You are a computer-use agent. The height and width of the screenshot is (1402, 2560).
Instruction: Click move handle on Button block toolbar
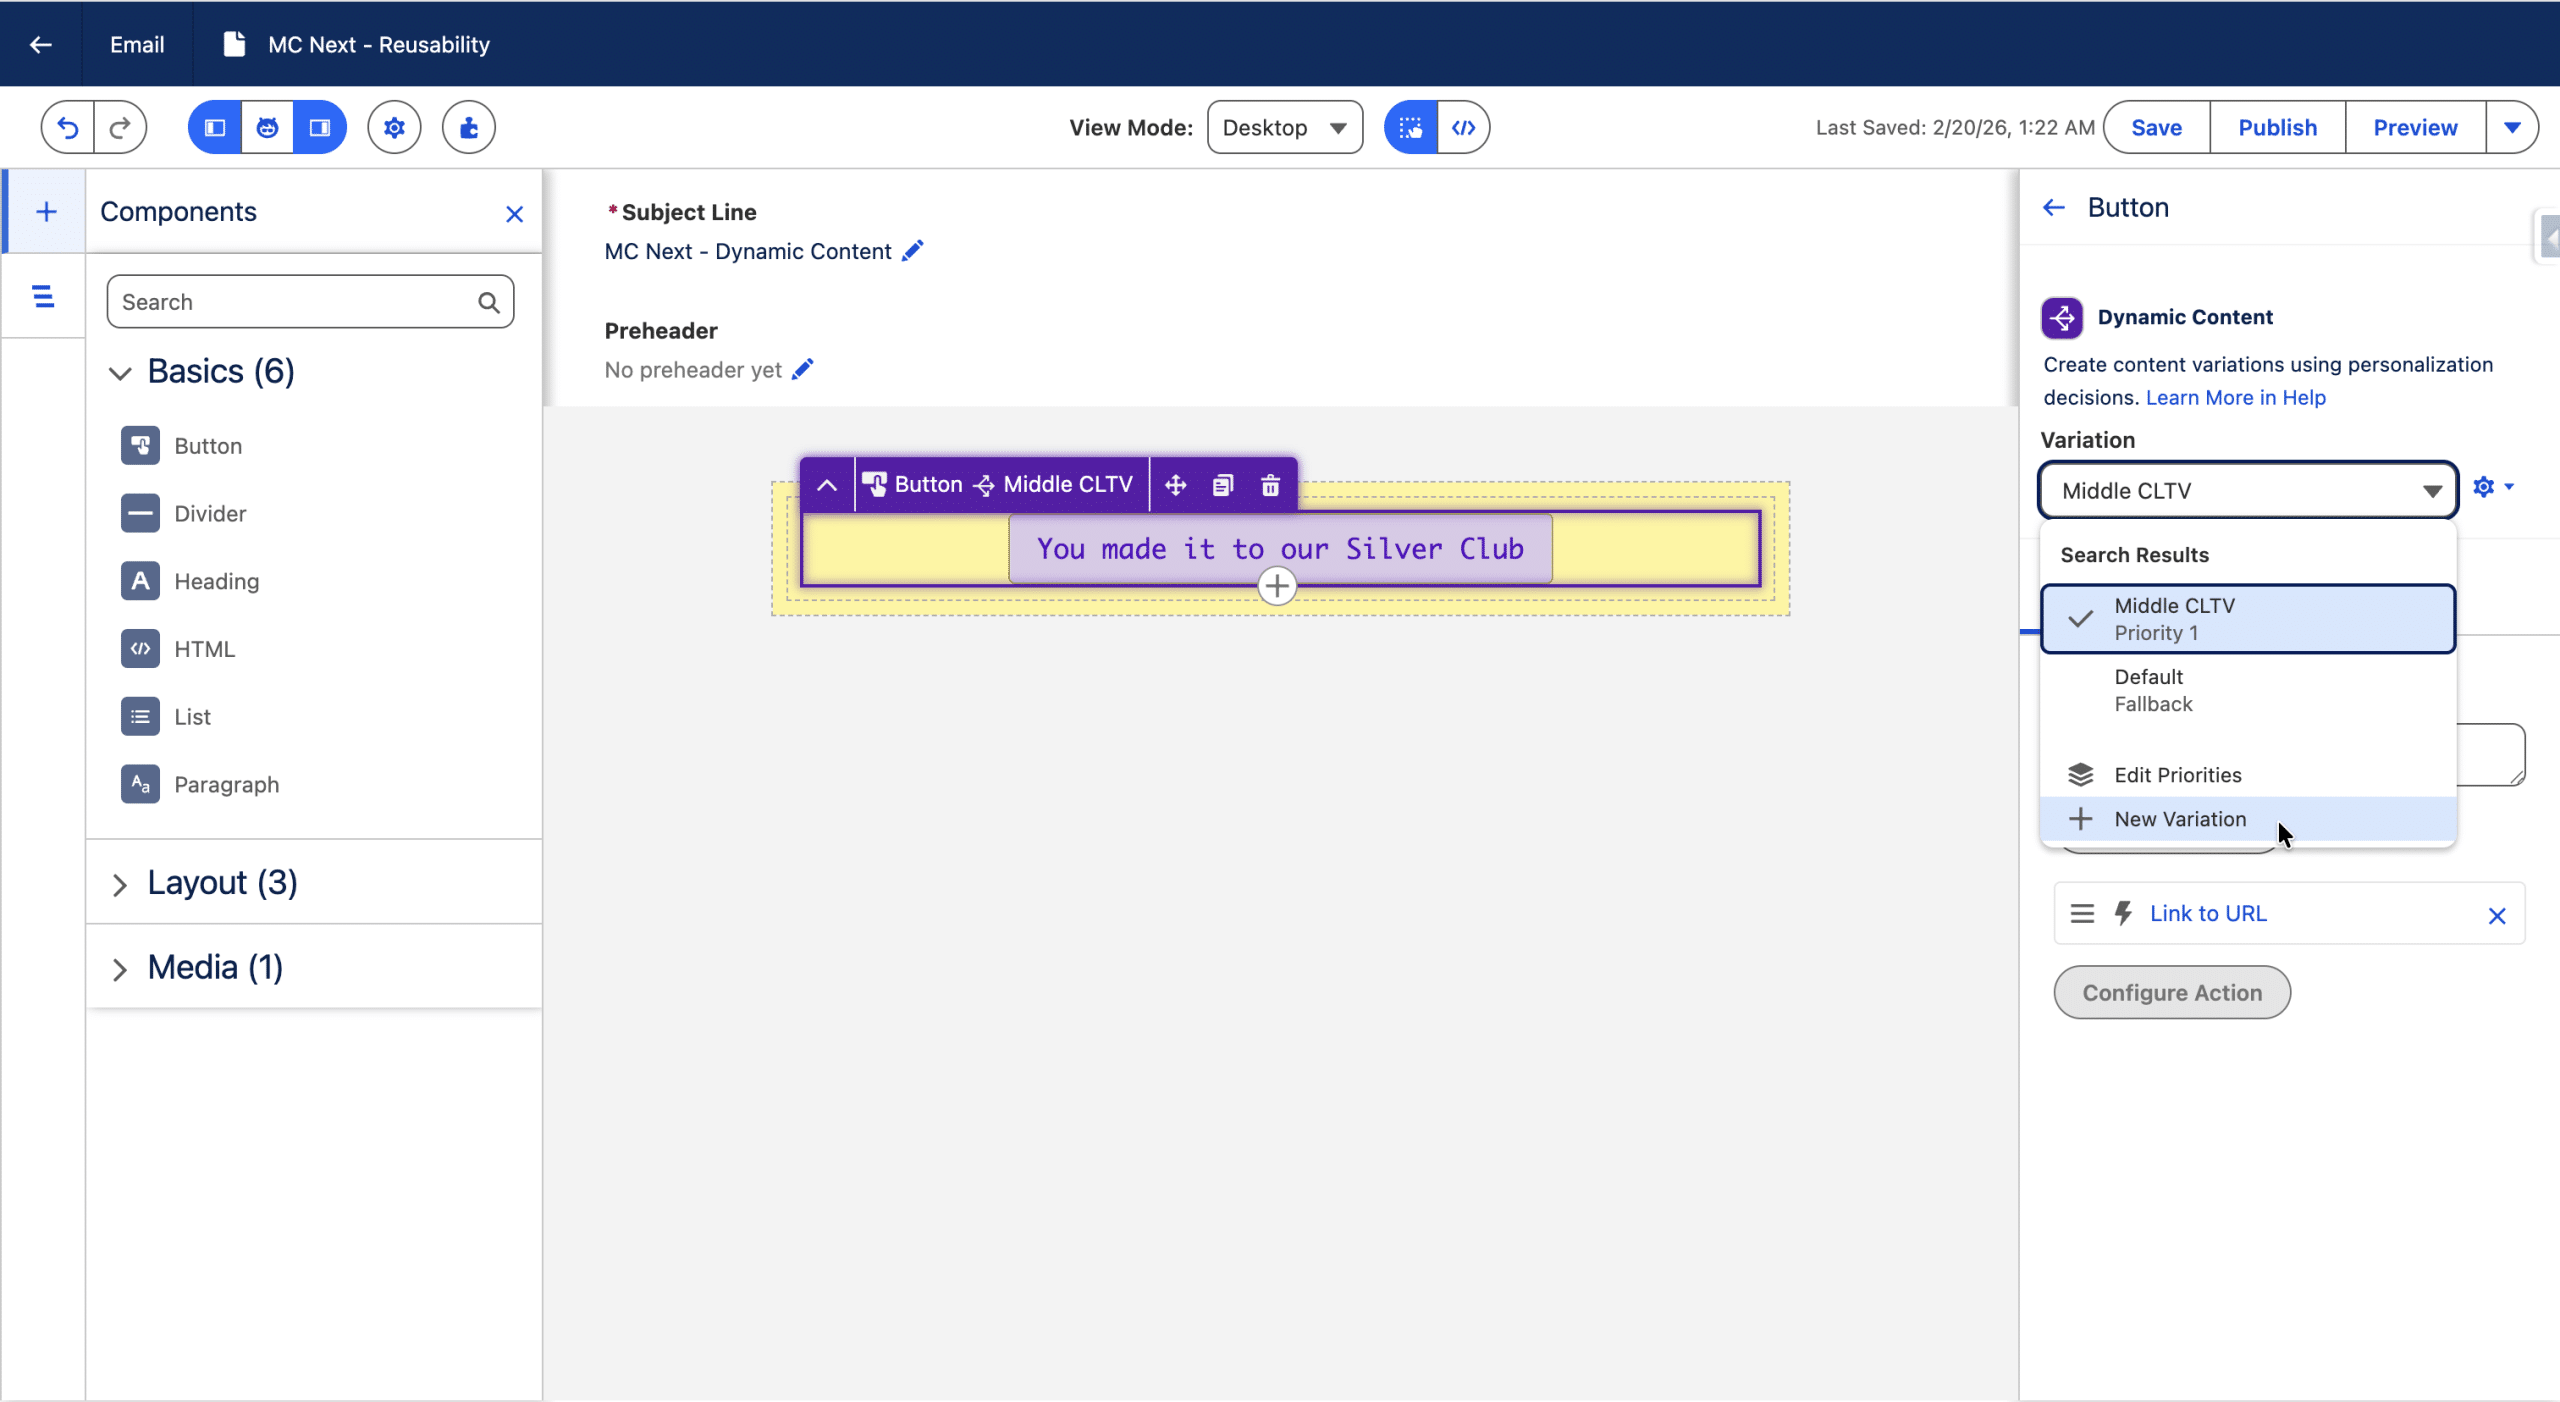coord(1175,485)
